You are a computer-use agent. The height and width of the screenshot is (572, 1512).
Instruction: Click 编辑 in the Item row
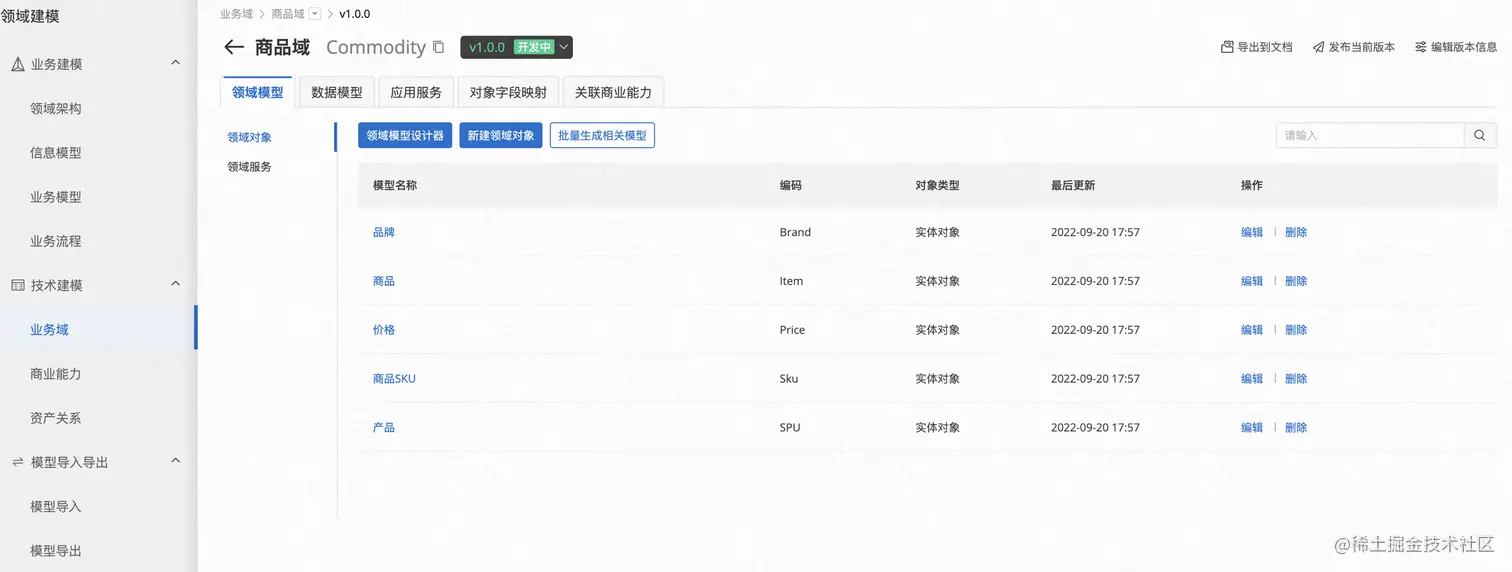coord(1252,281)
